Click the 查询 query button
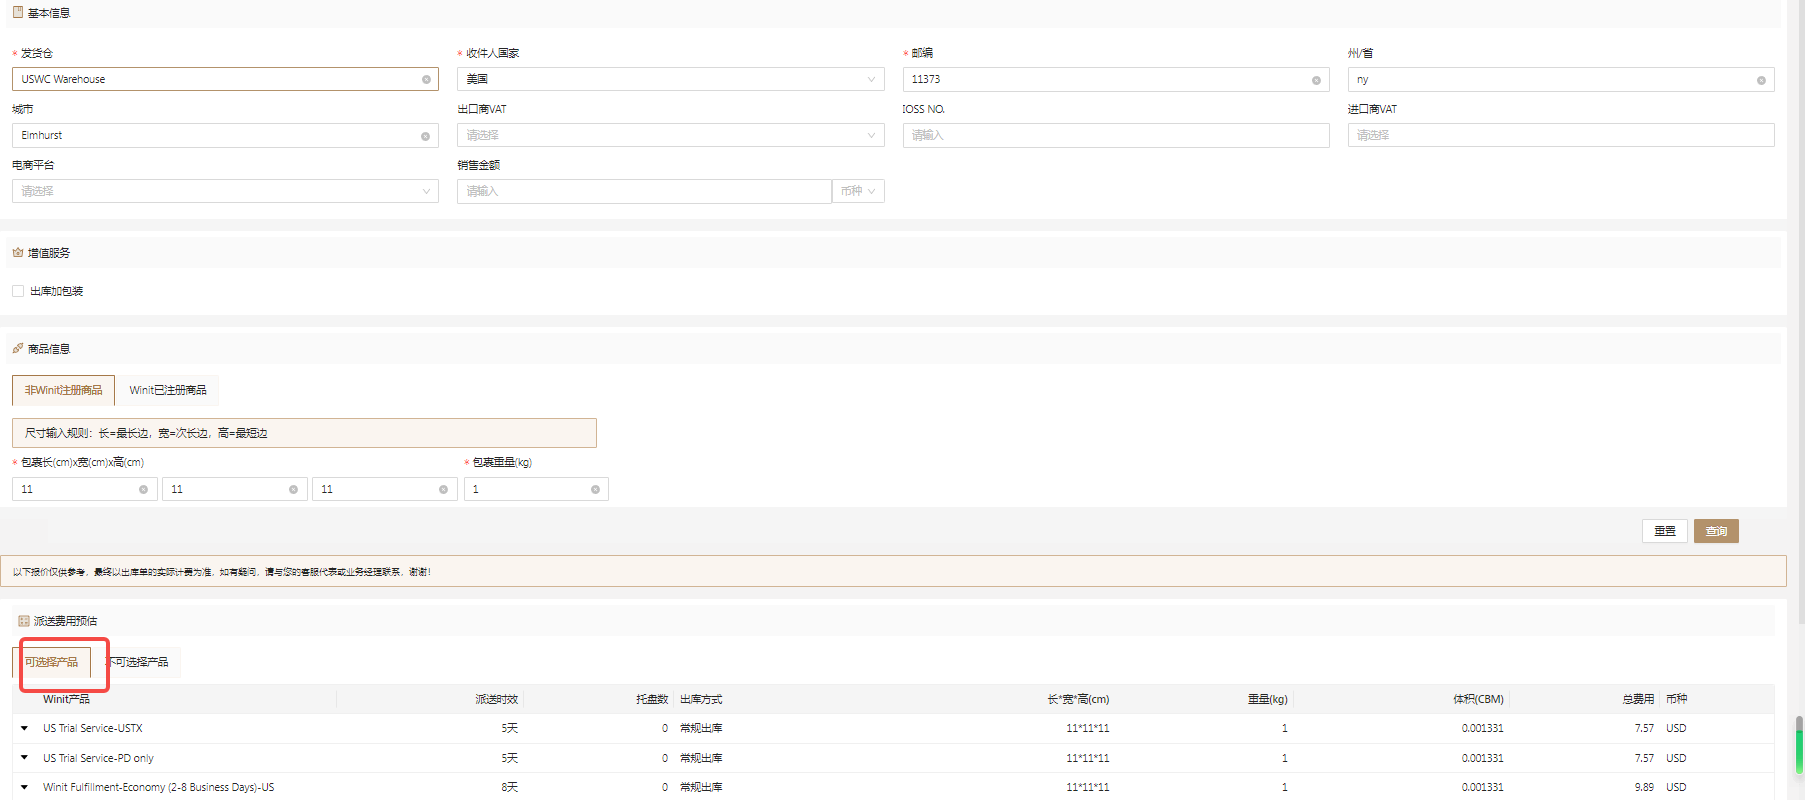Screen dimensions: 1805x800 [1716, 531]
